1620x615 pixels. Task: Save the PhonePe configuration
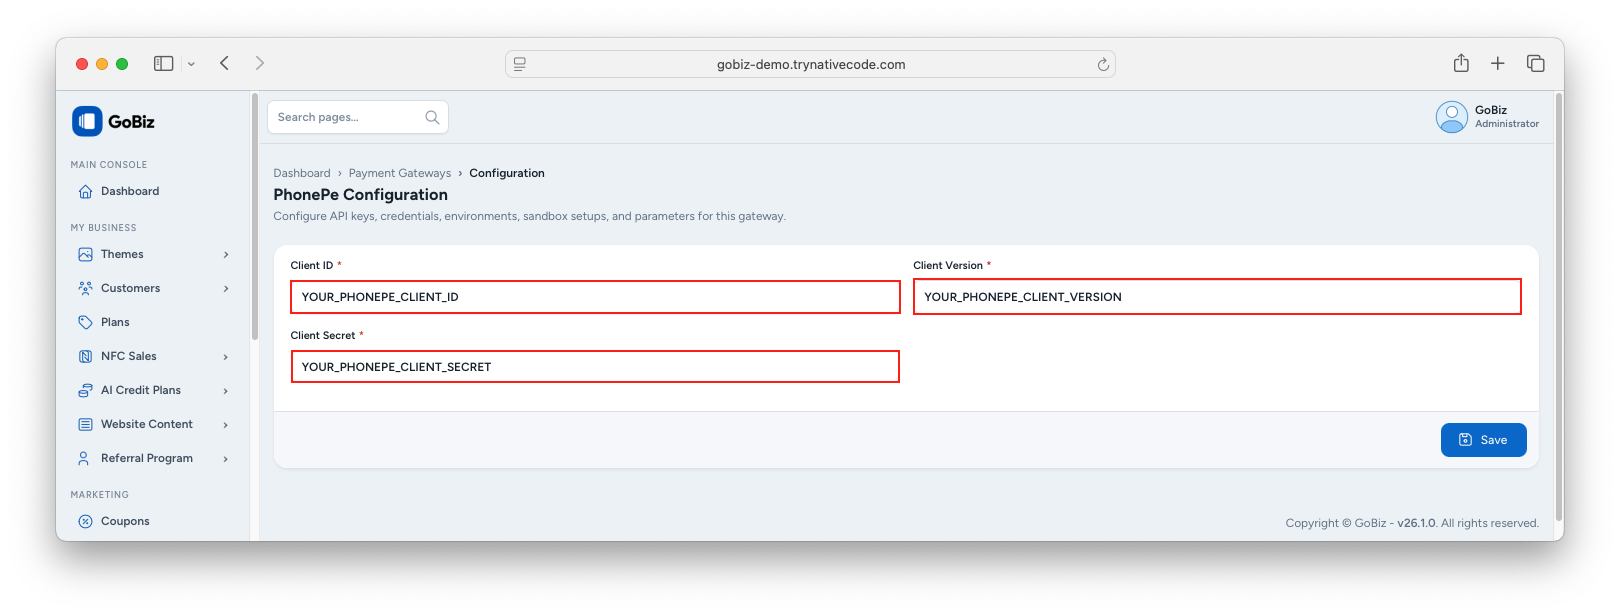click(x=1483, y=440)
